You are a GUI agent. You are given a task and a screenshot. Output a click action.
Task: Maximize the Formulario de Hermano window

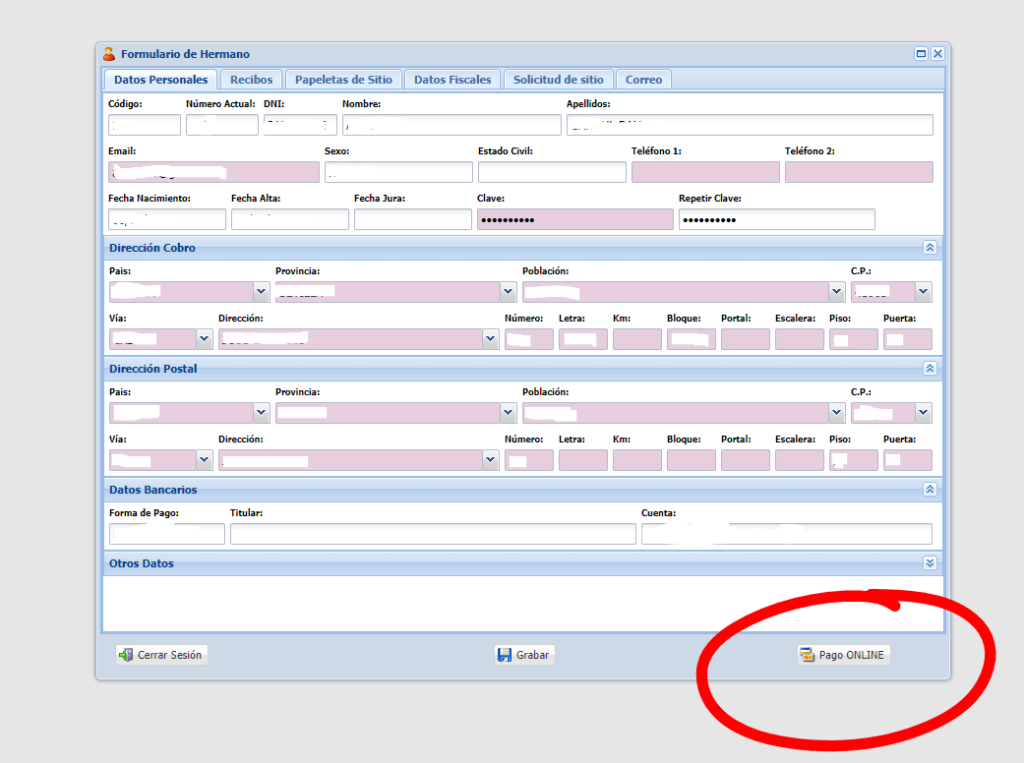(921, 54)
